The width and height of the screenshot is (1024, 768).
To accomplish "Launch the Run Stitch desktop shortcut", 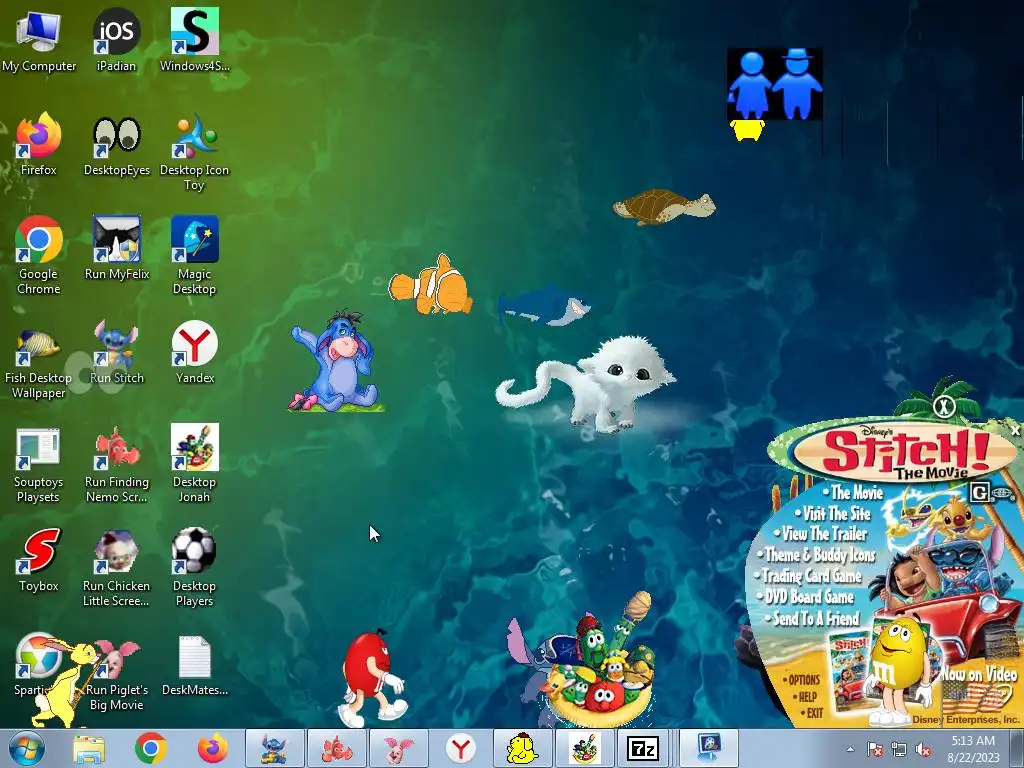I will [x=116, y=353].
